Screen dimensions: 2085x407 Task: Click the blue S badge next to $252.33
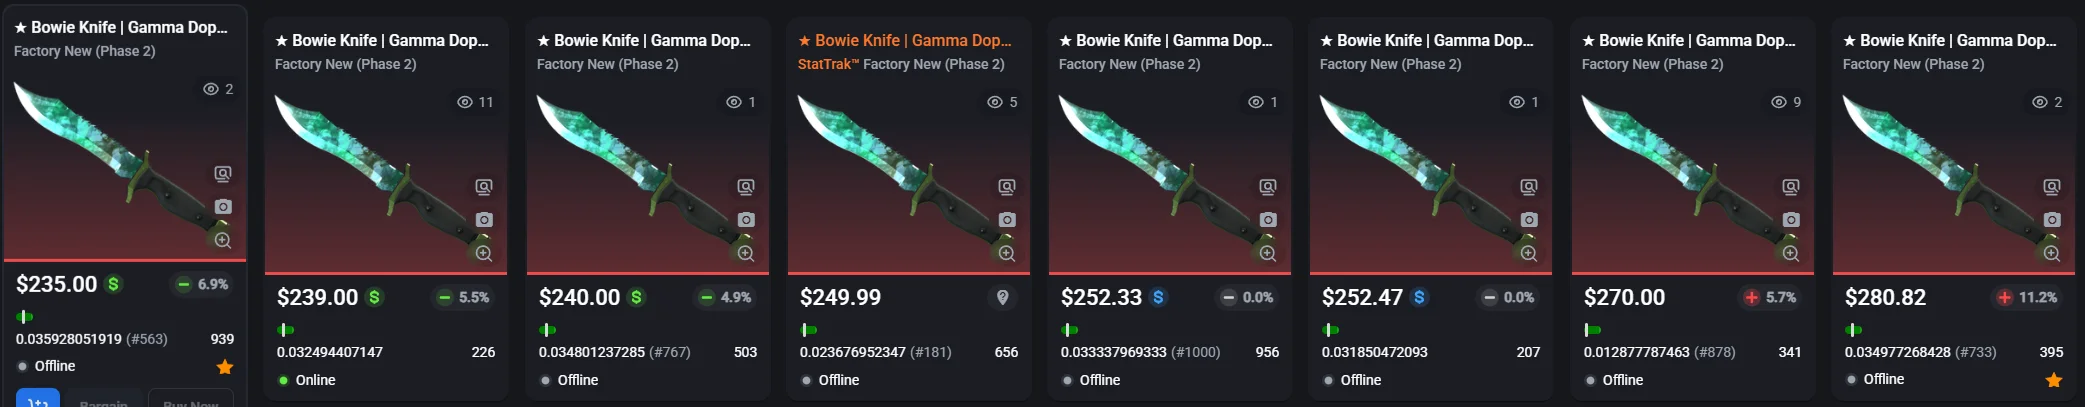1158,297
